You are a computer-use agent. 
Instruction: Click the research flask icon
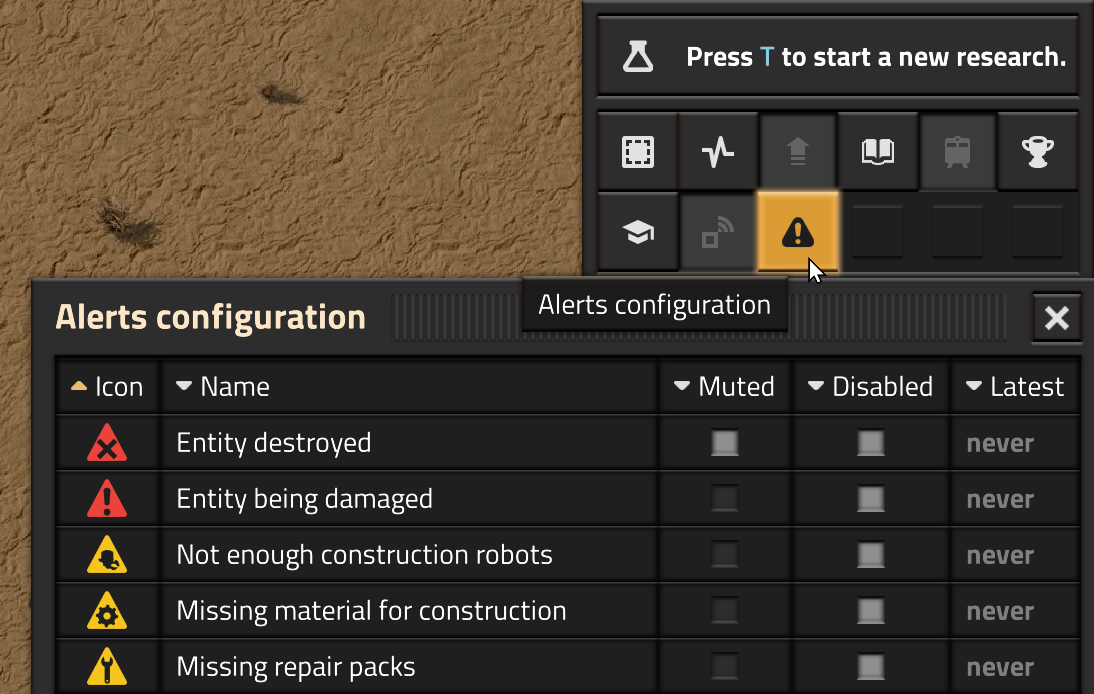point(638,56)
